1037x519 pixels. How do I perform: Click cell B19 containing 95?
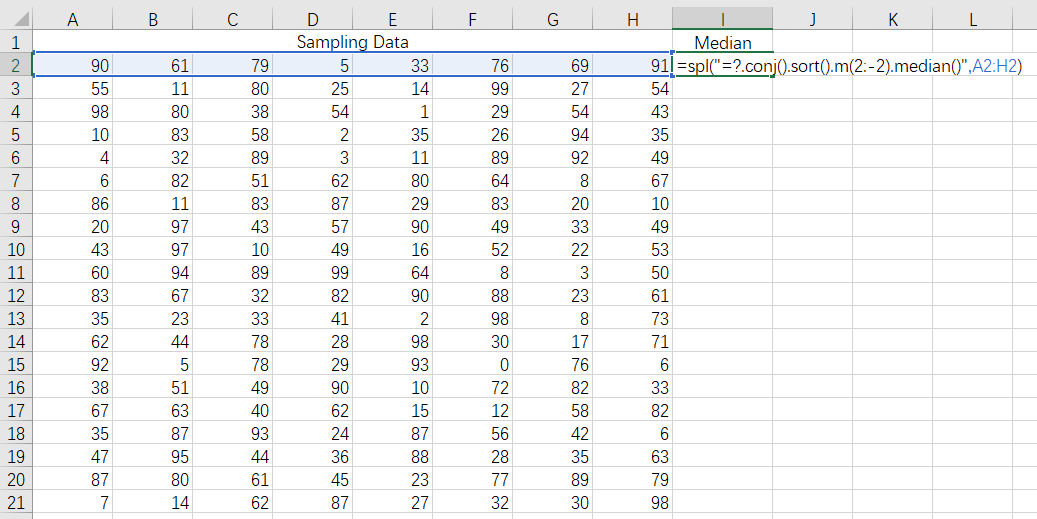[153, 456]
